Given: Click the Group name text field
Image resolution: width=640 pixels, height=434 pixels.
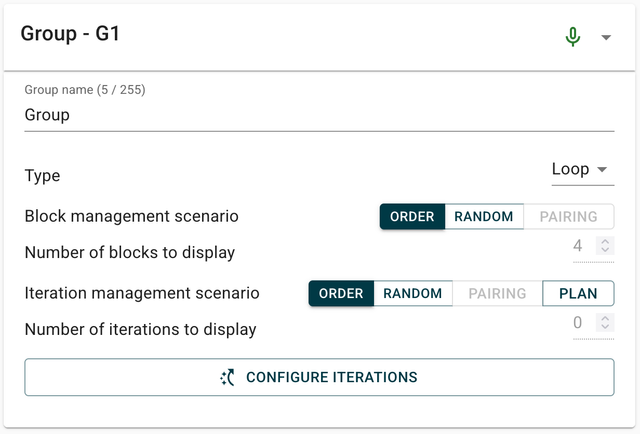Looking at the screenshot, I should 319,115.
